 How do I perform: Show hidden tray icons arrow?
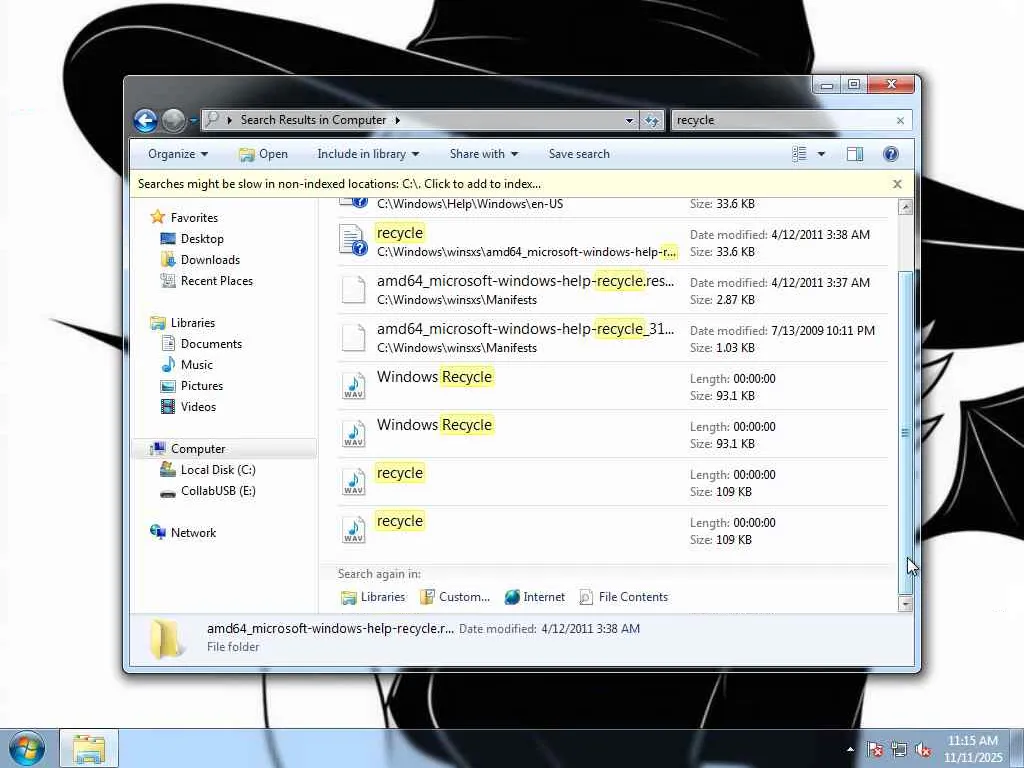click(x=850, y=749)
